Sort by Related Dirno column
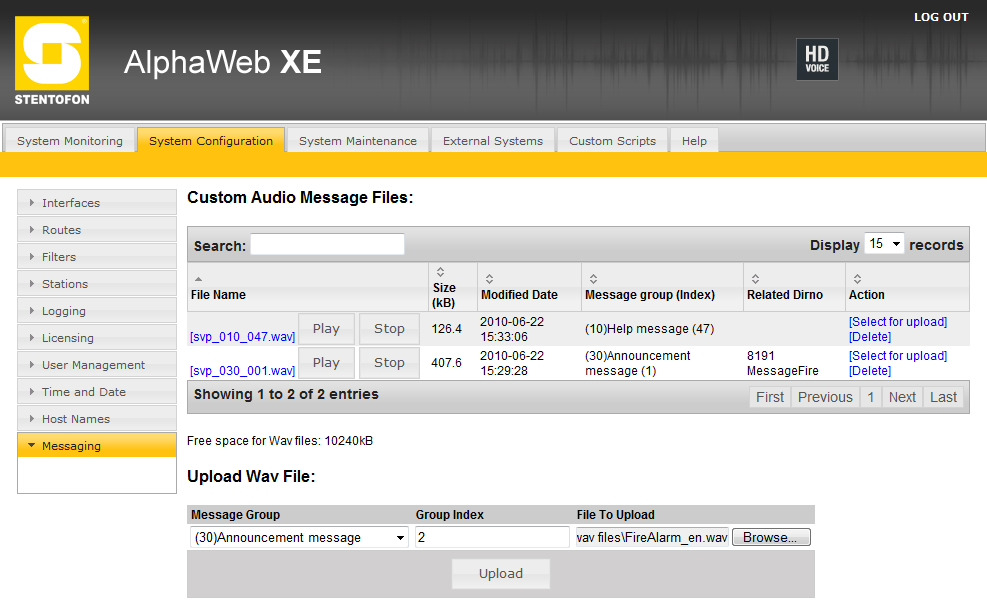Image resolution: width=987 pixels, height=608 pixels. [754, 279]
